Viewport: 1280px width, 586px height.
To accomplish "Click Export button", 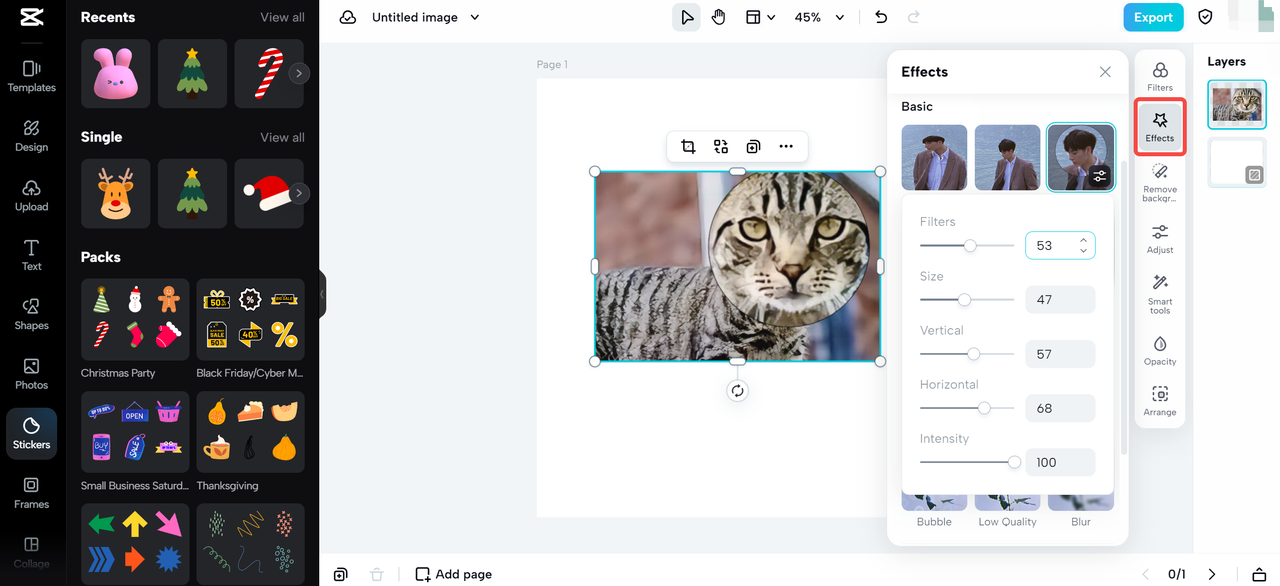I will pos(1153,18).
